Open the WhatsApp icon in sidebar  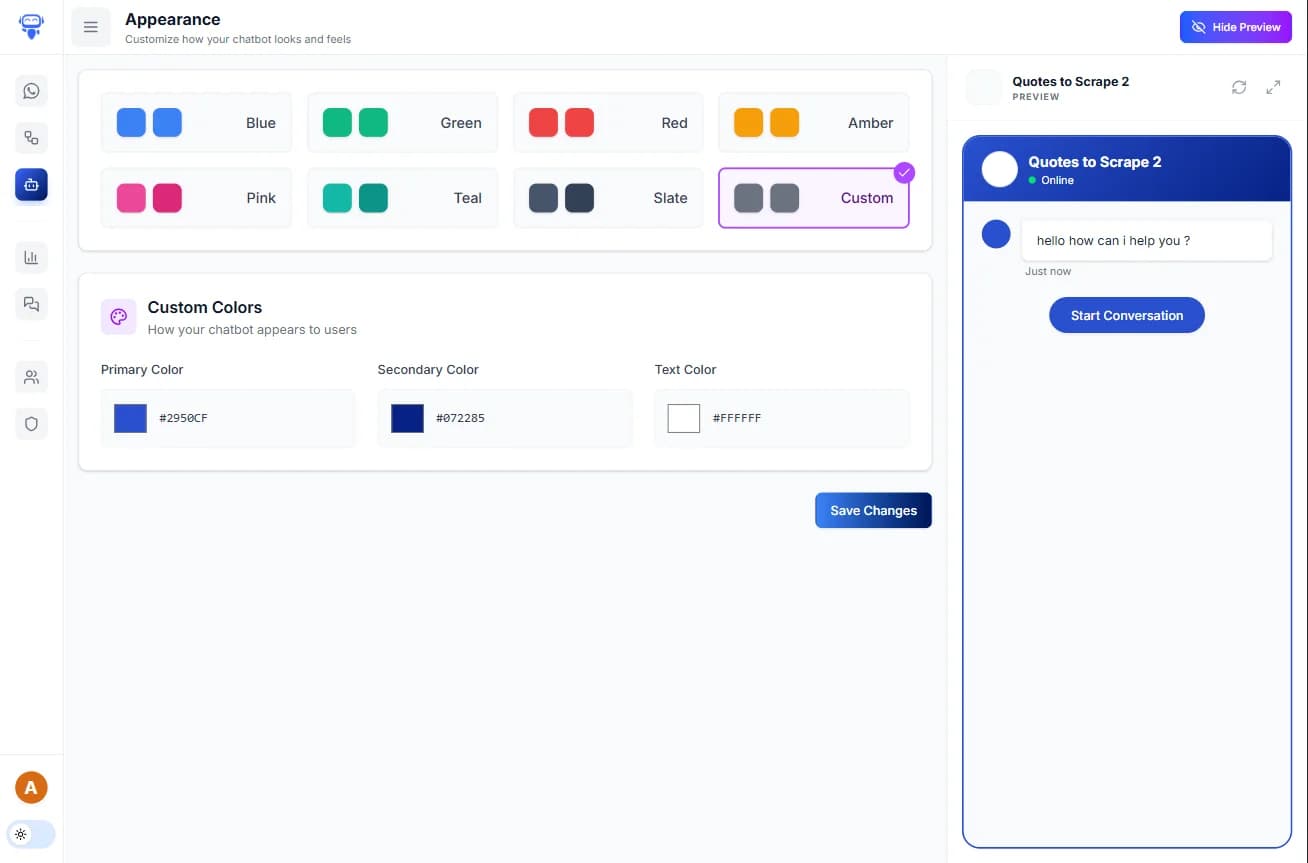point(31,91)
